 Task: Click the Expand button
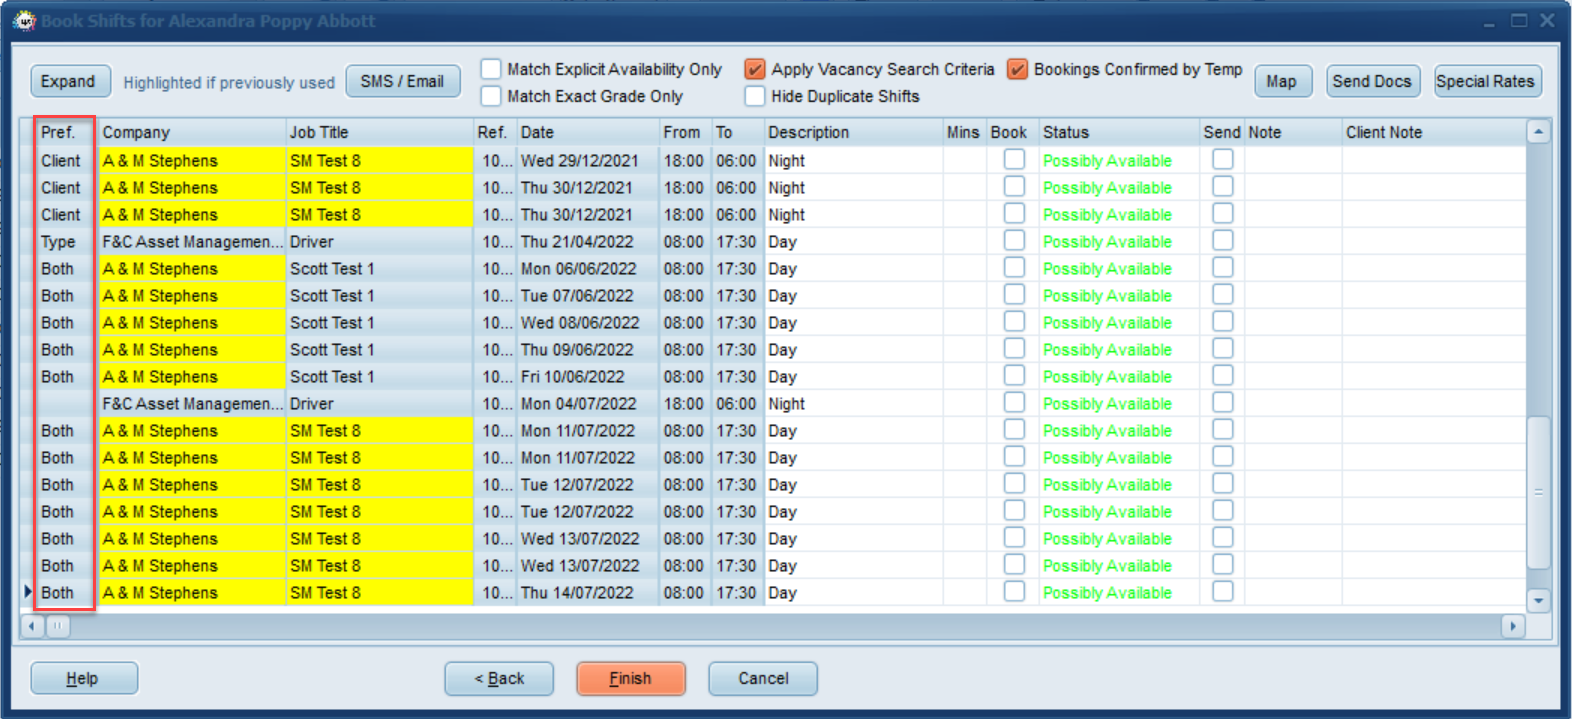[69, 81]
